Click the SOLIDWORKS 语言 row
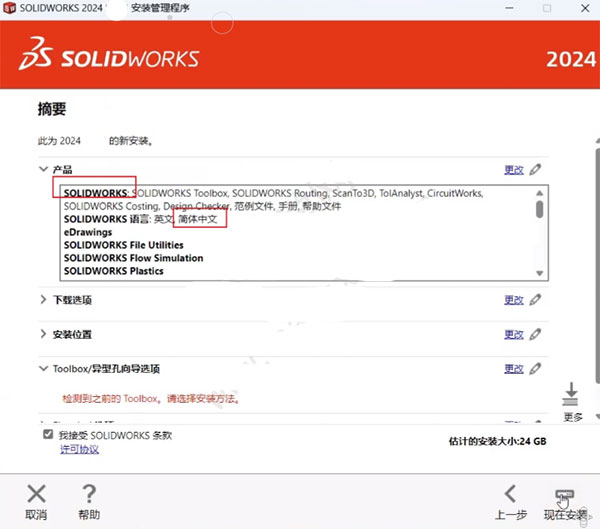 pos(140,219)
